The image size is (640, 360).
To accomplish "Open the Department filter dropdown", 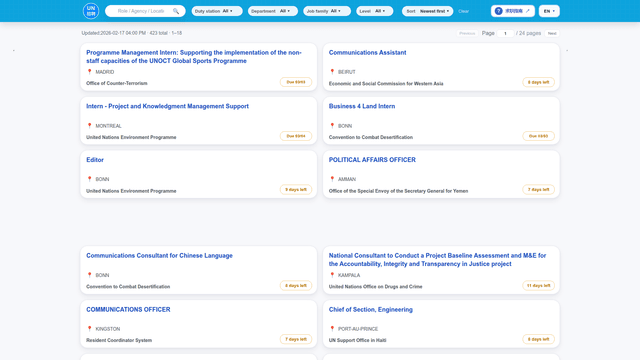I will pyautogui.click(x=273, y=11).
